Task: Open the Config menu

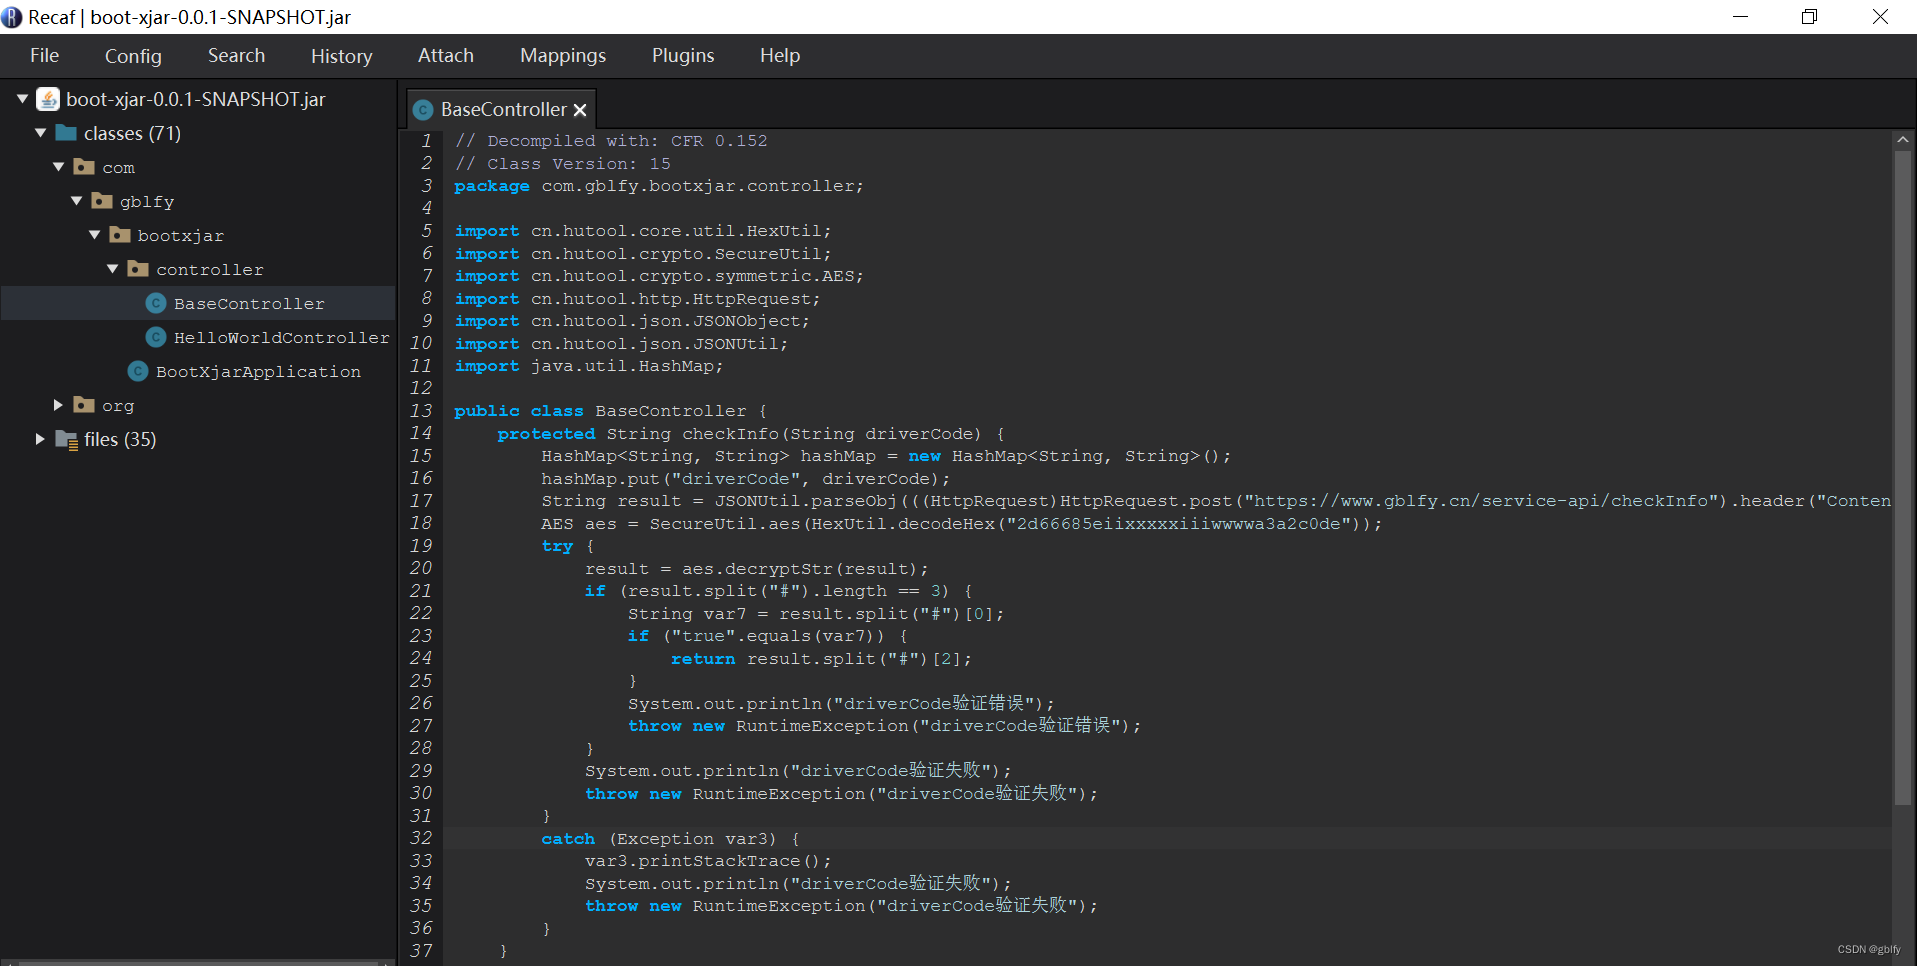Action: pos(133,56)
